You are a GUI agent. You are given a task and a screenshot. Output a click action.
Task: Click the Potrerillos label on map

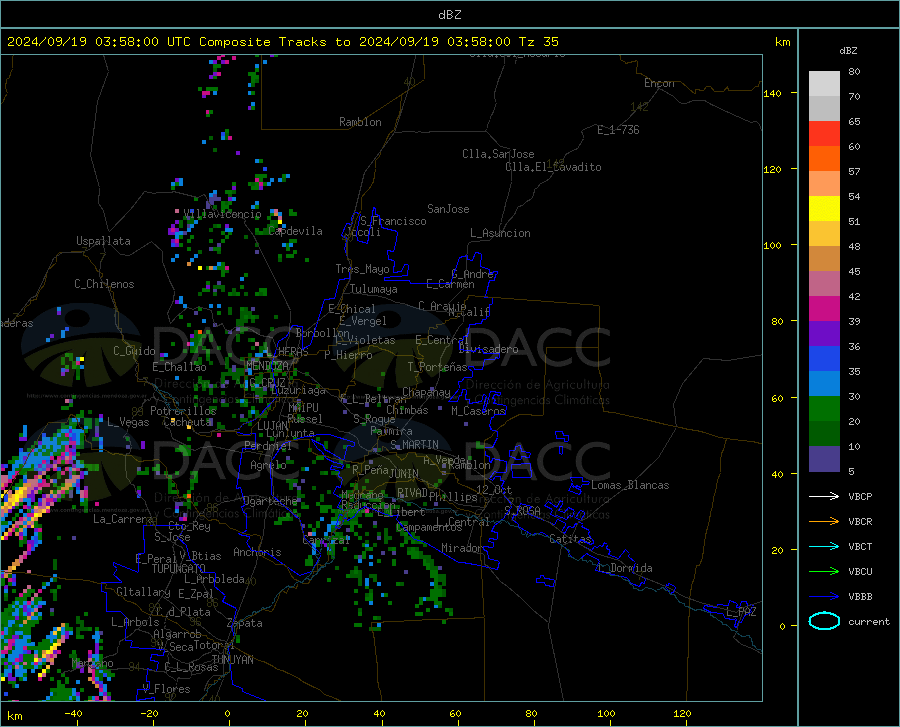[x=183, y=411]
